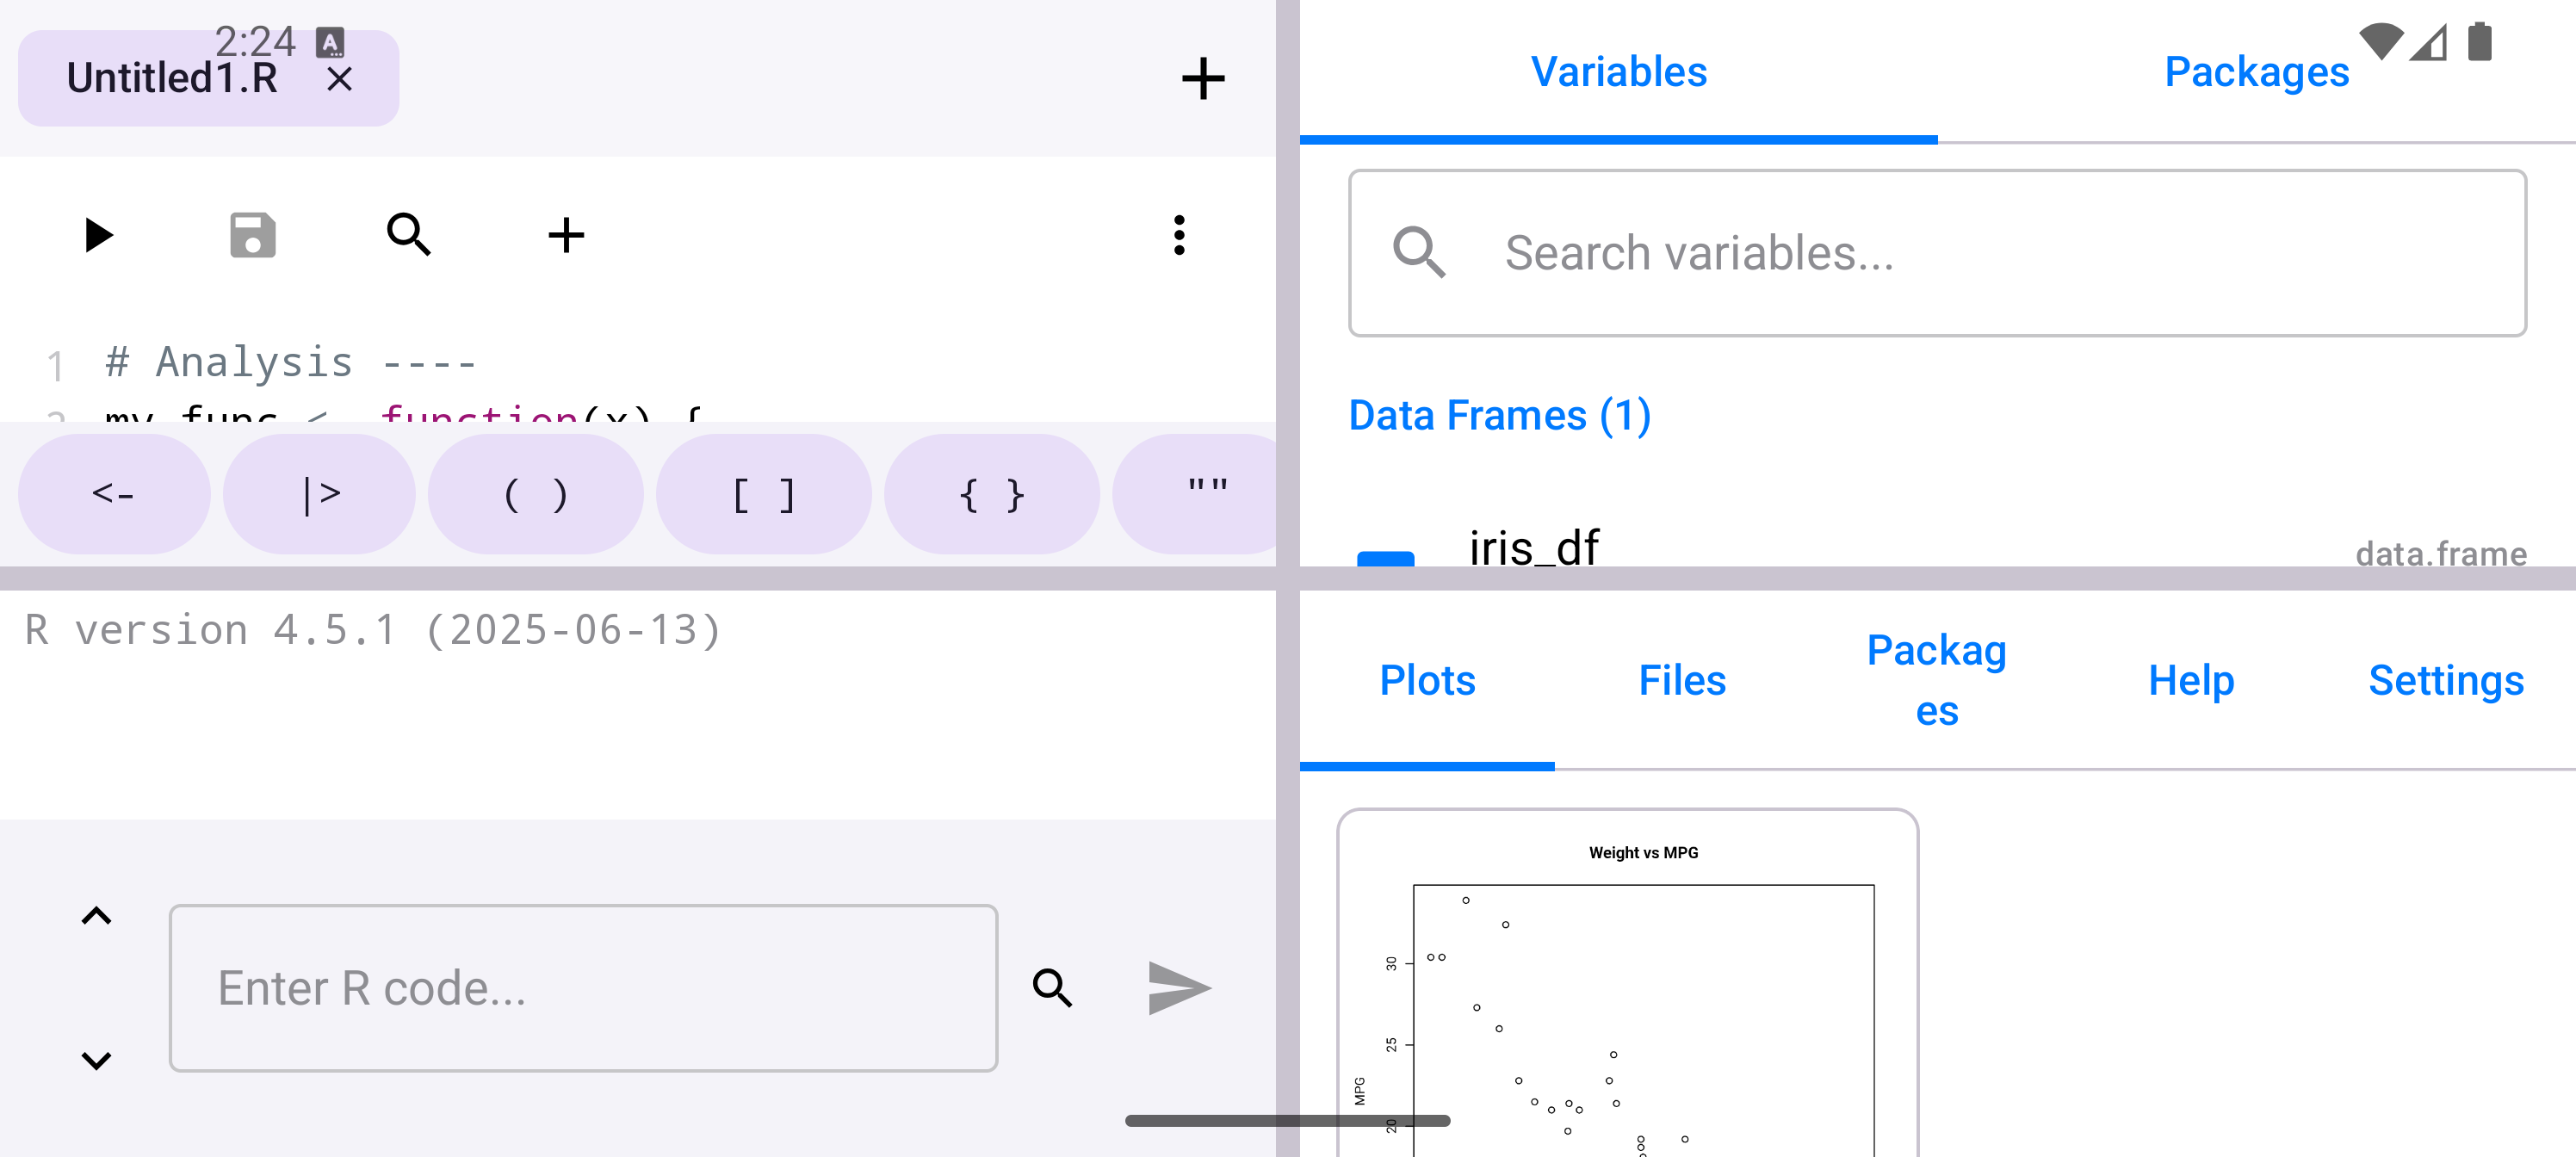The image size is (2576, 1157).
Task: Go to previous console history entry
Action: pos(96,916)
